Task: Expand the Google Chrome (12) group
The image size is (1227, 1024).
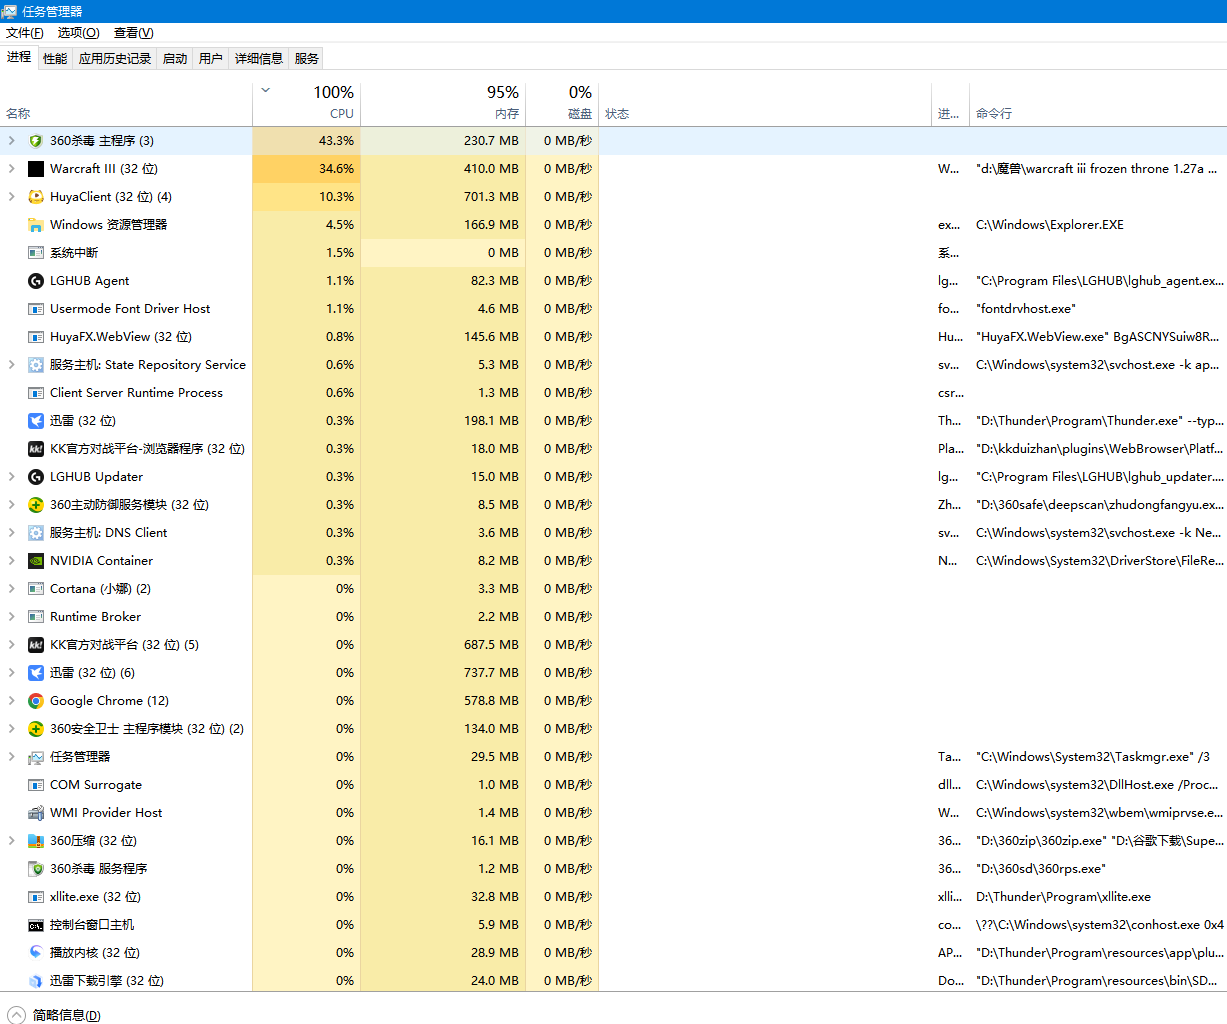Action: (x=12, y=701)
